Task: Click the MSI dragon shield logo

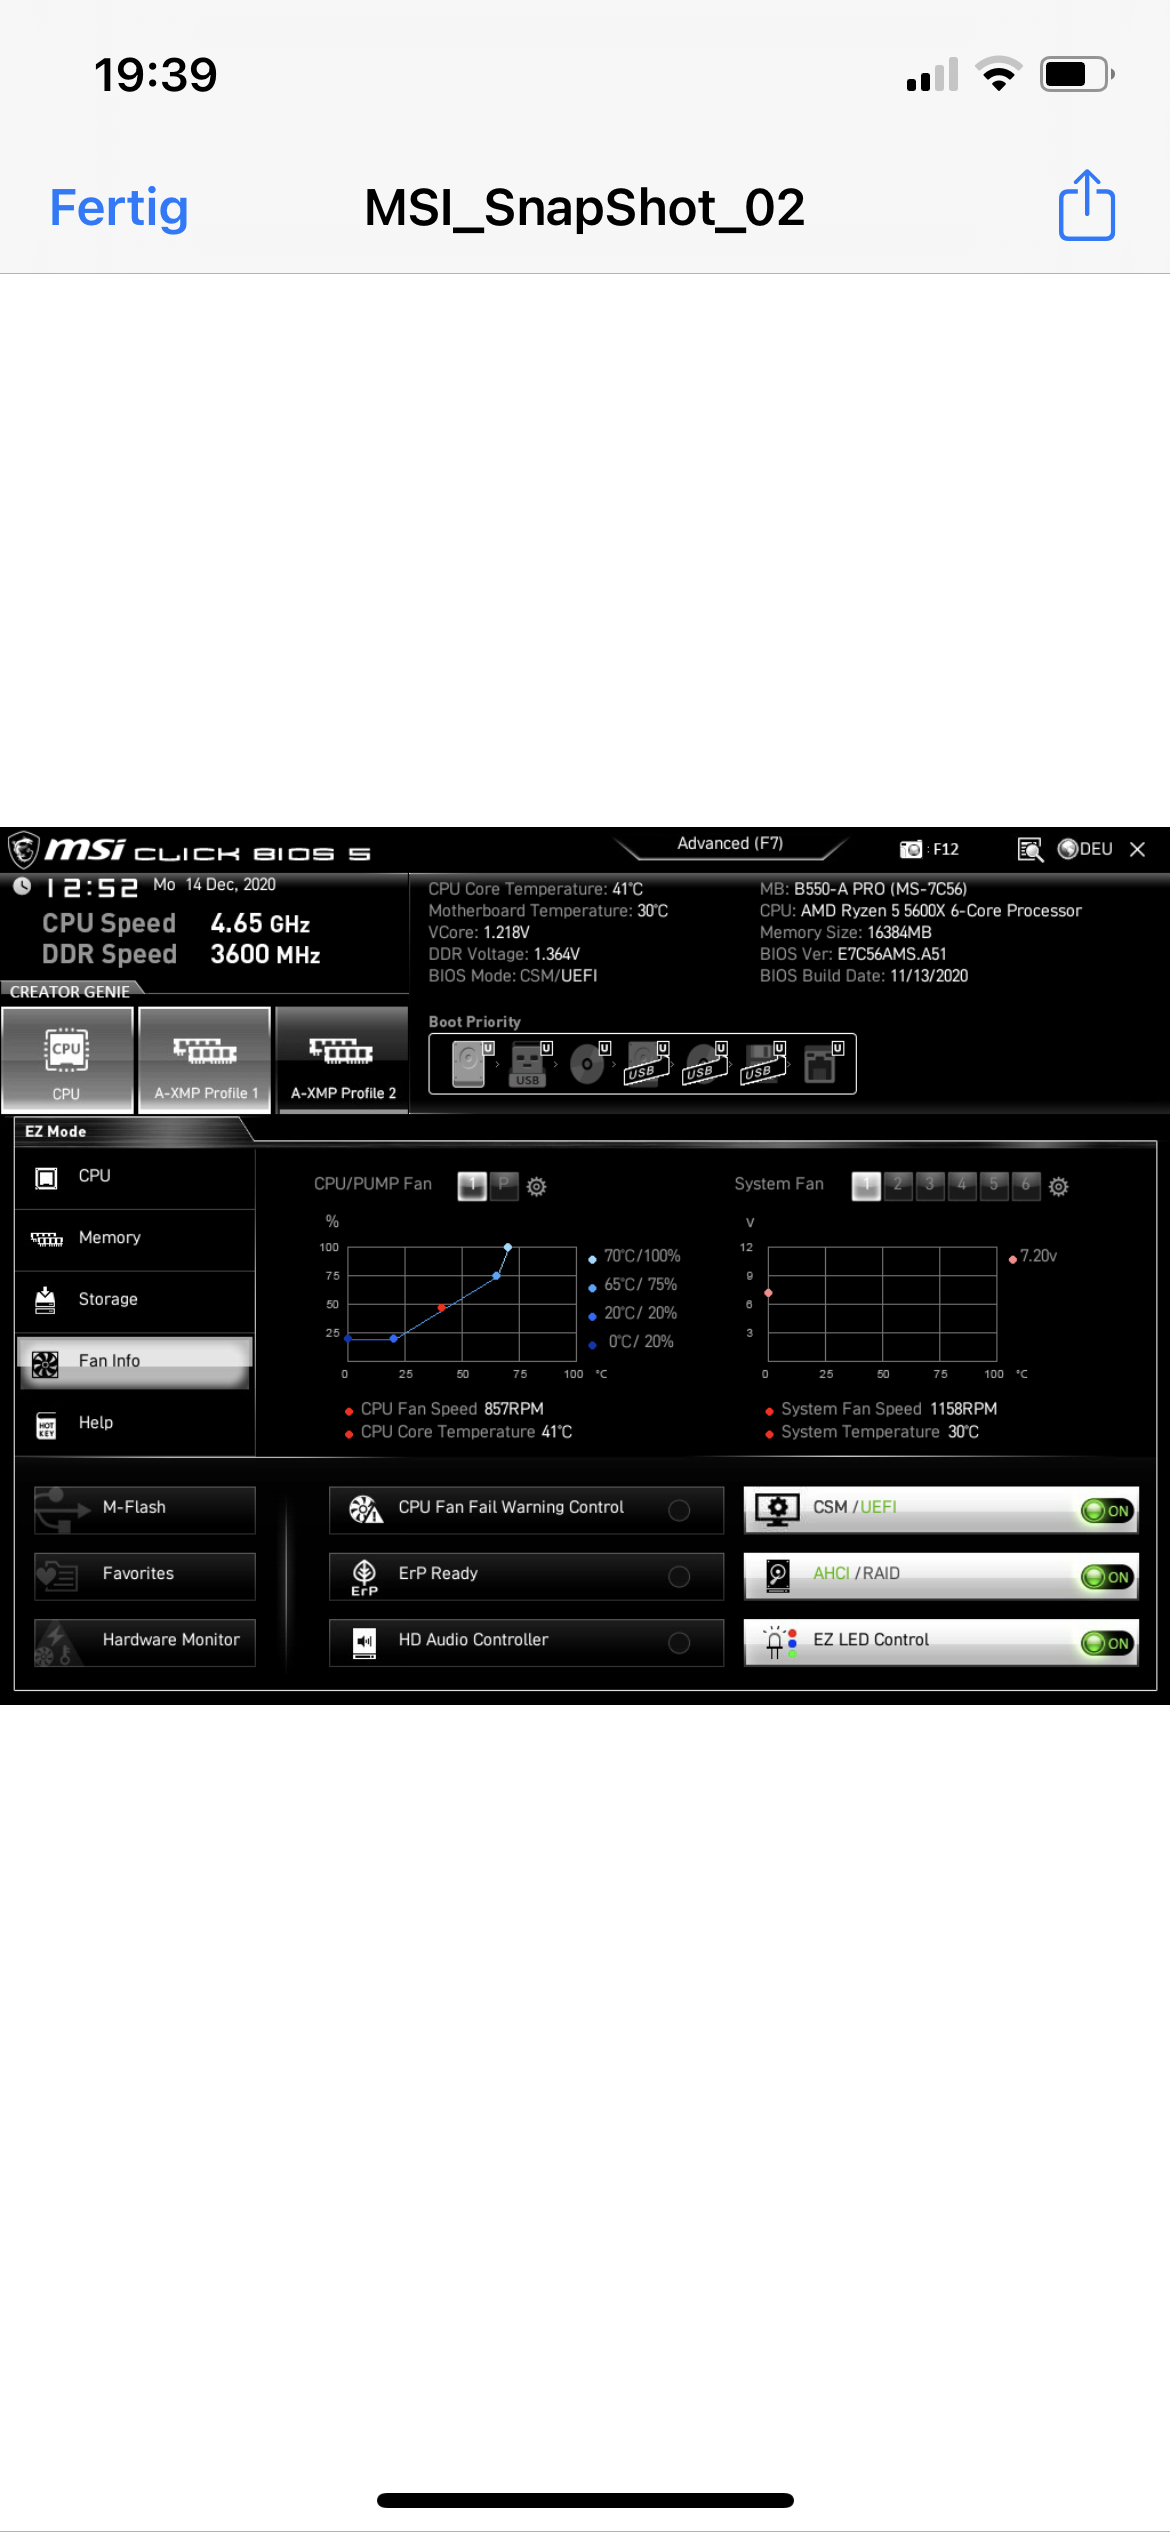Action: point(23,850)
